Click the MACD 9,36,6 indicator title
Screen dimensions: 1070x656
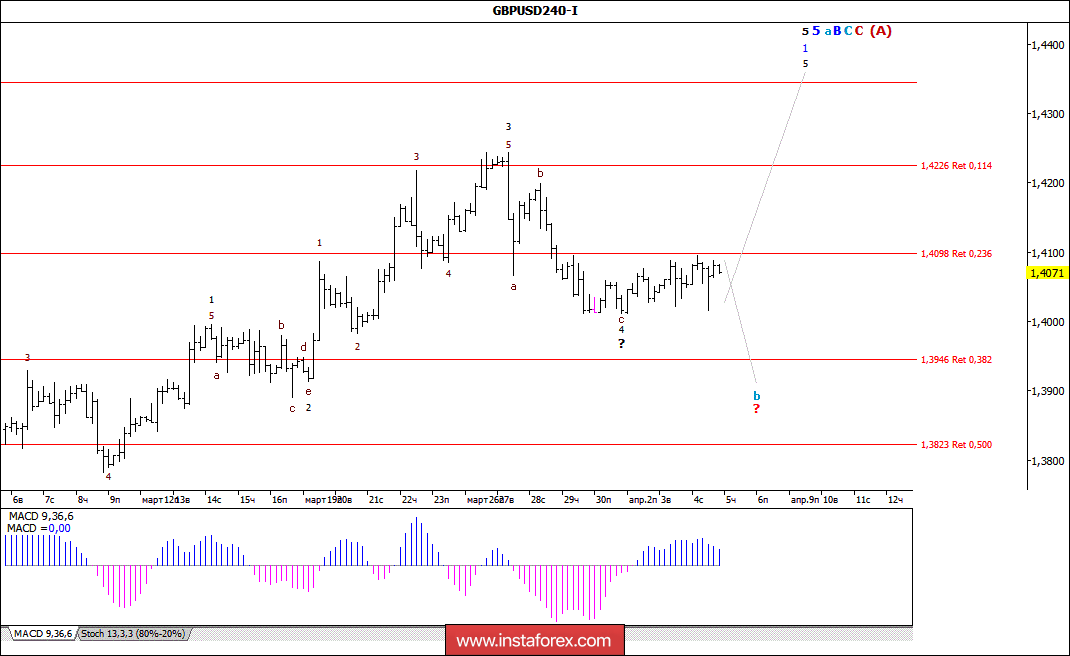41,517
